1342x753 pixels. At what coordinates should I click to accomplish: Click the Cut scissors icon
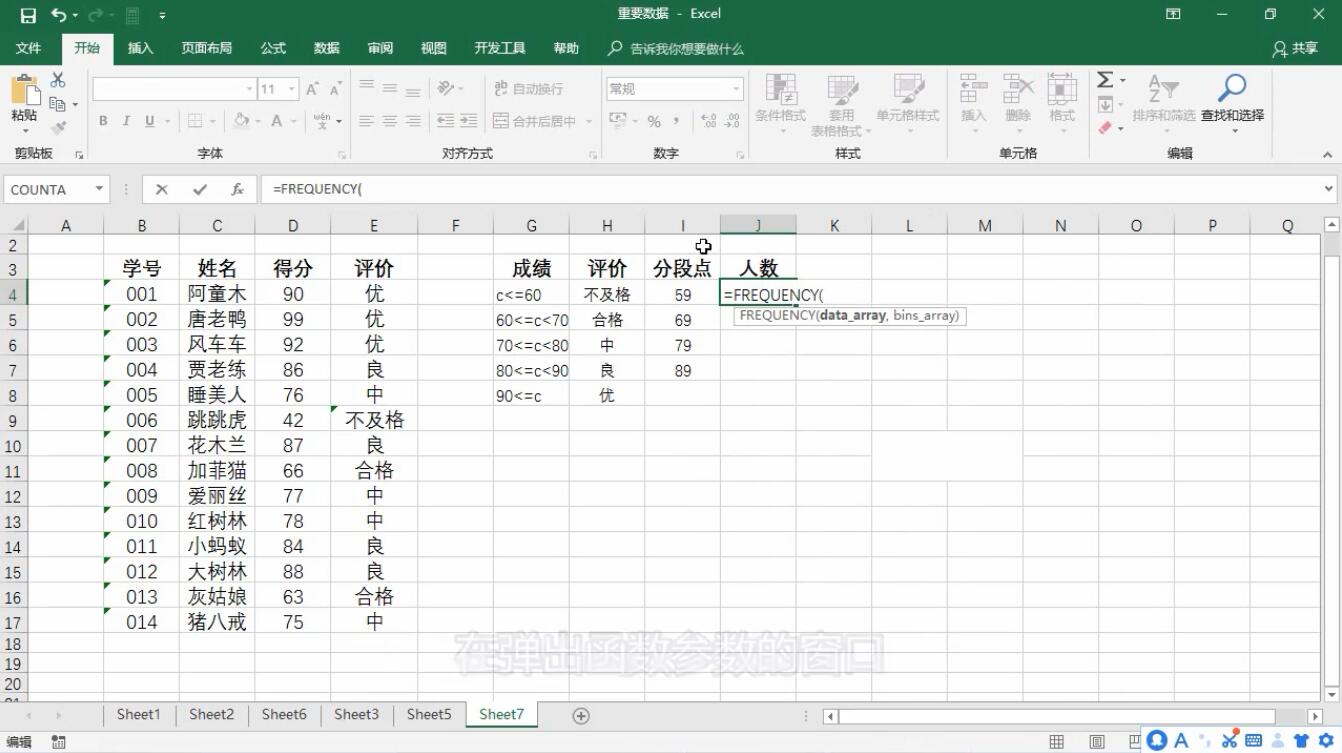click(x=58, y=80)
